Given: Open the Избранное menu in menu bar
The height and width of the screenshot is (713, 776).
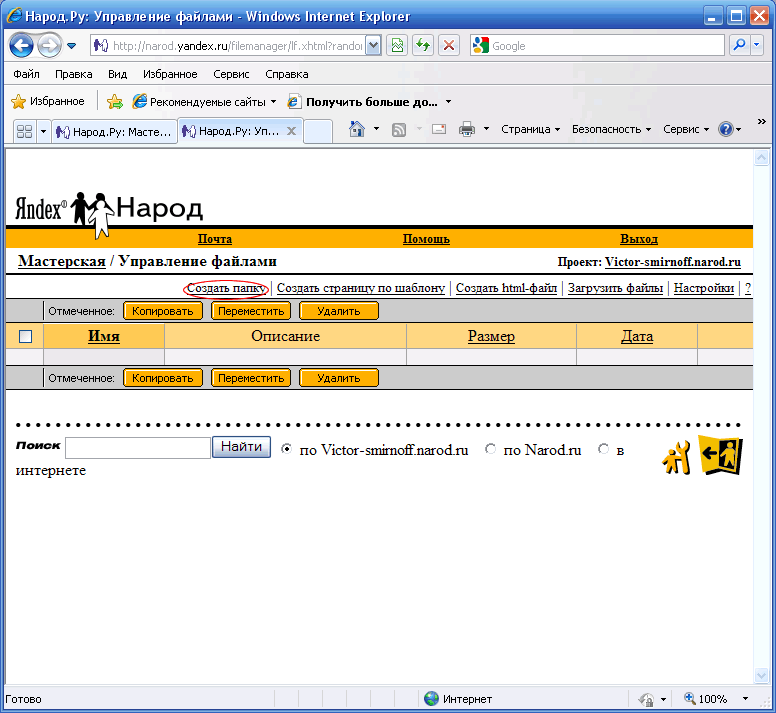Looking at the screenshot, I should 170,74.
